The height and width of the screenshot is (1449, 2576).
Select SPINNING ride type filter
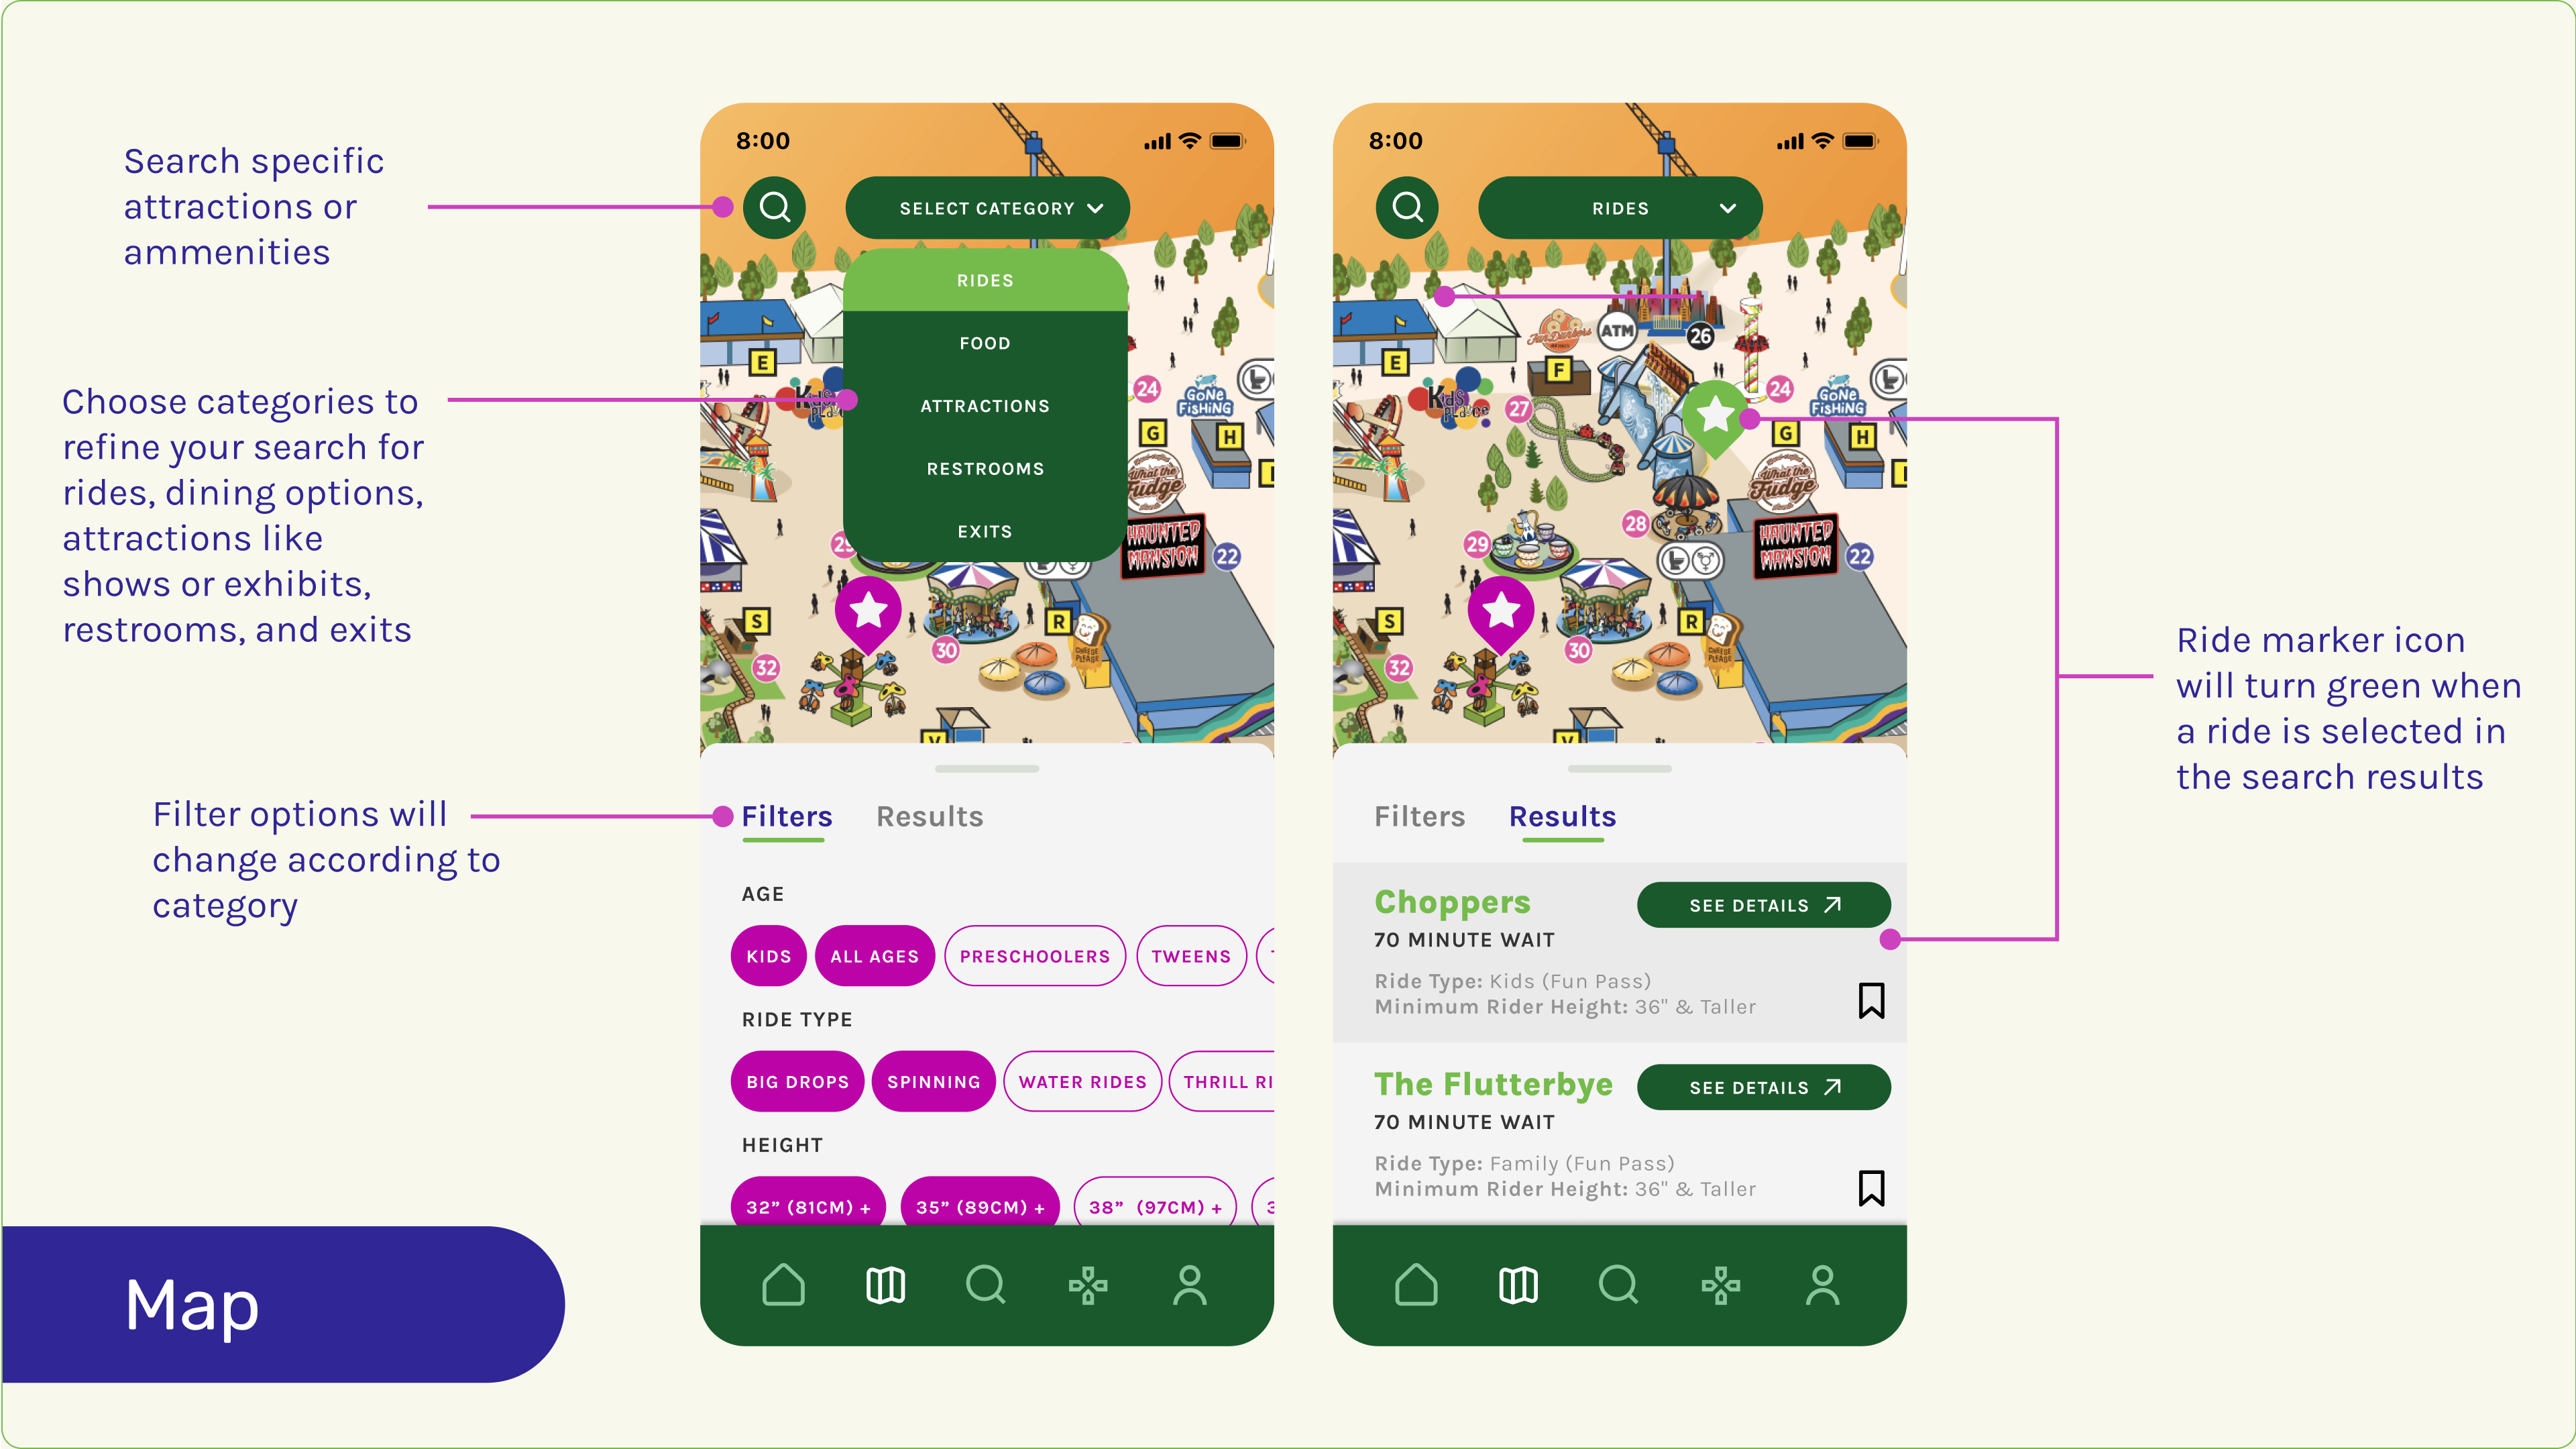(931, 1081)
